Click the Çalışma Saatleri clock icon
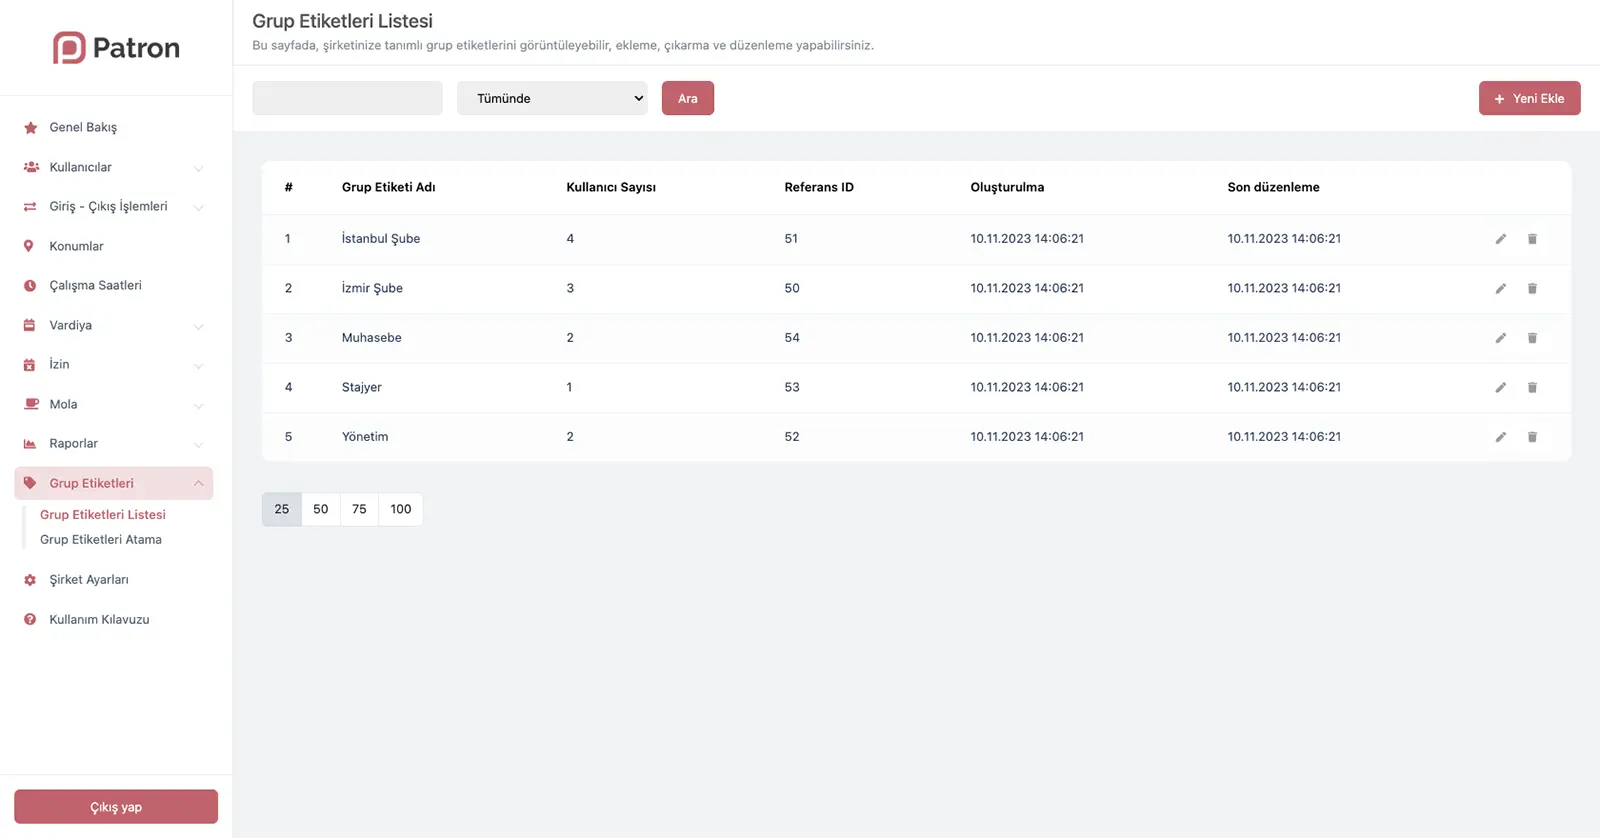 30,286
